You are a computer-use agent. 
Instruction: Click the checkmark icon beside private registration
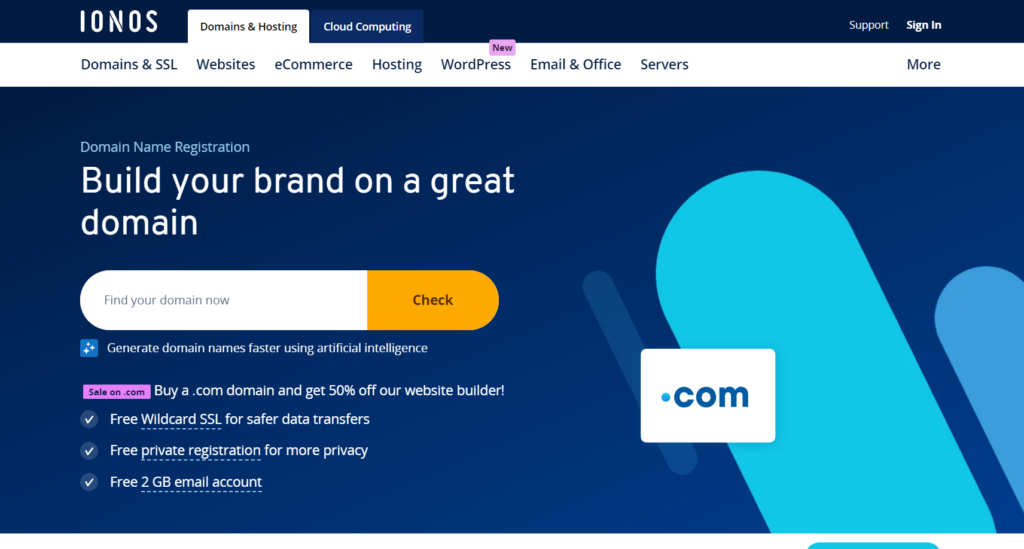tap(89, 450)
